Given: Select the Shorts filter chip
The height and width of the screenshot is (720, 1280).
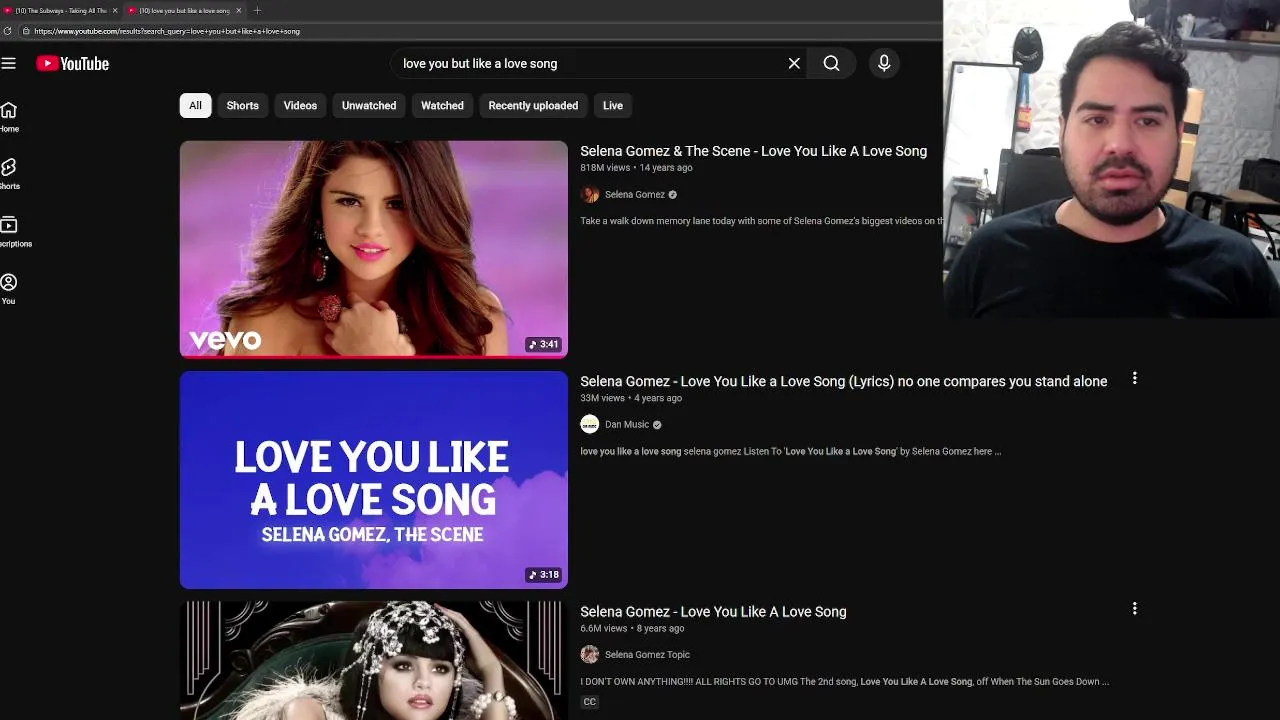Looking at the screenshot, I should (x=242, y=105).
